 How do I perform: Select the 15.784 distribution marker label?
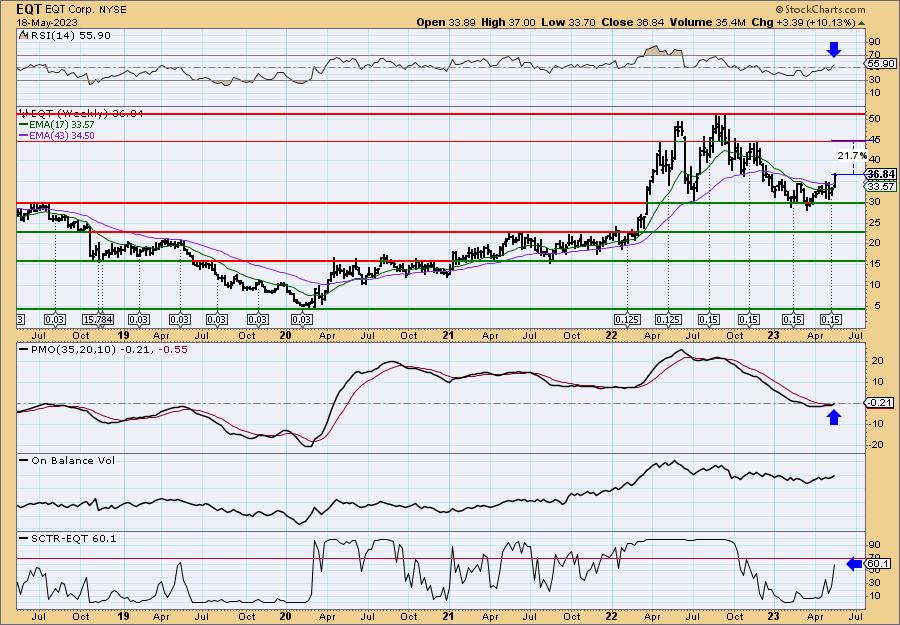[x=98, y=320]
